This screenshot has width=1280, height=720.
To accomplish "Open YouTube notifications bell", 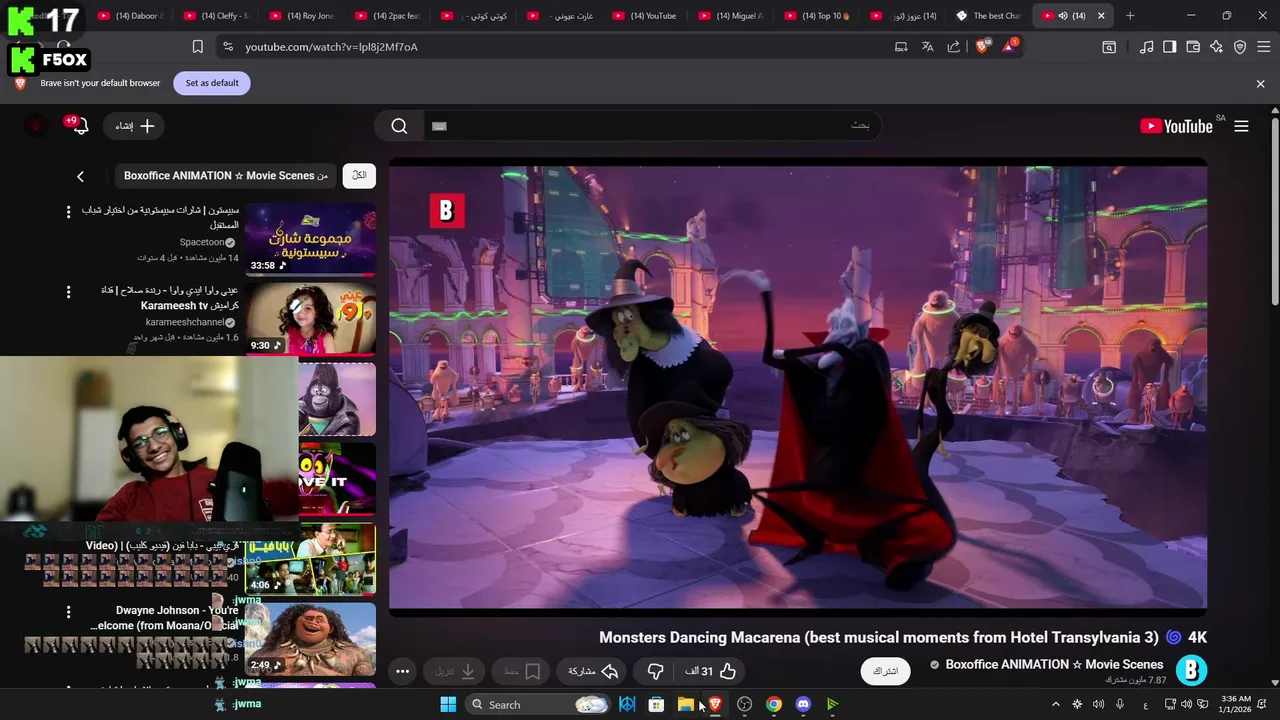I will [78, 125].
